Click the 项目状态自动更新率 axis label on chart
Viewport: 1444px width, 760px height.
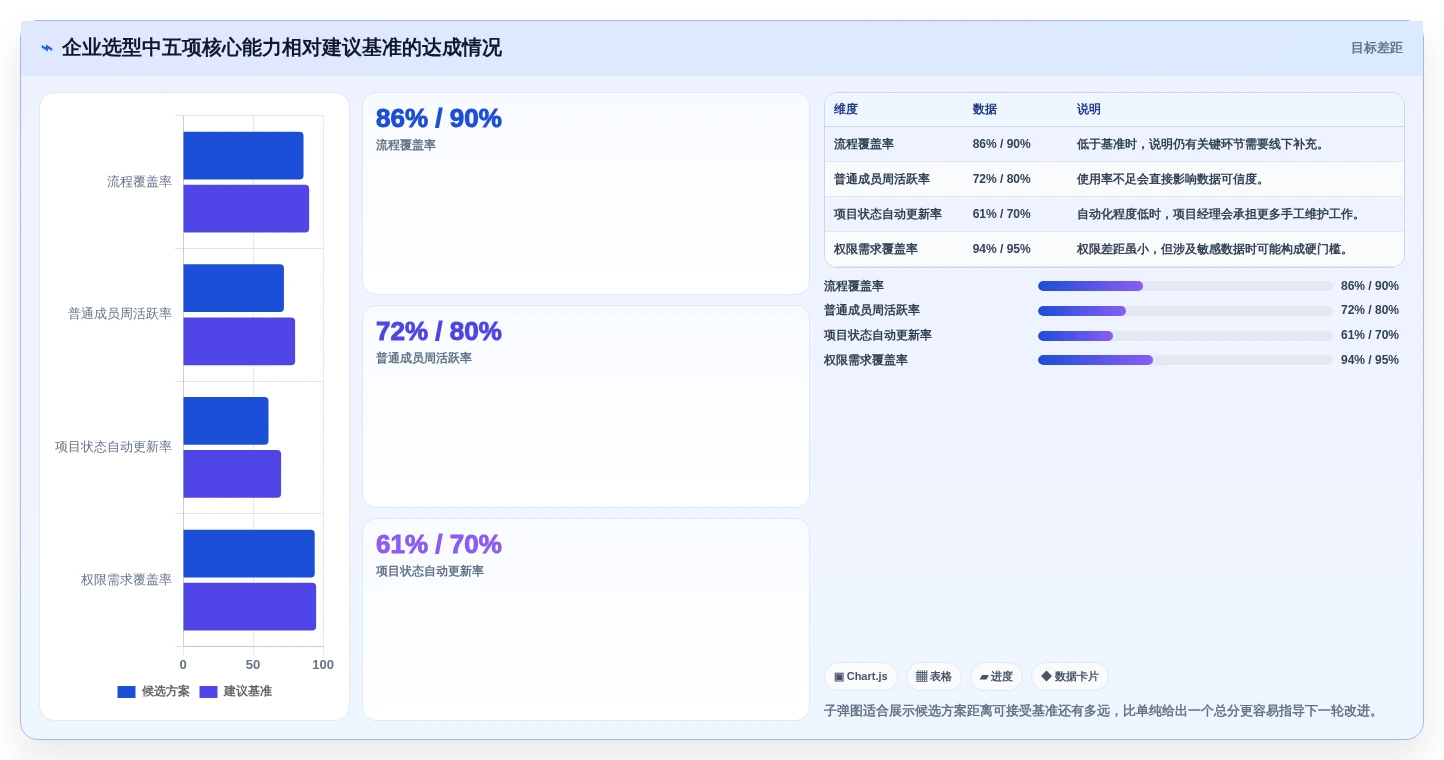point(113,447)
